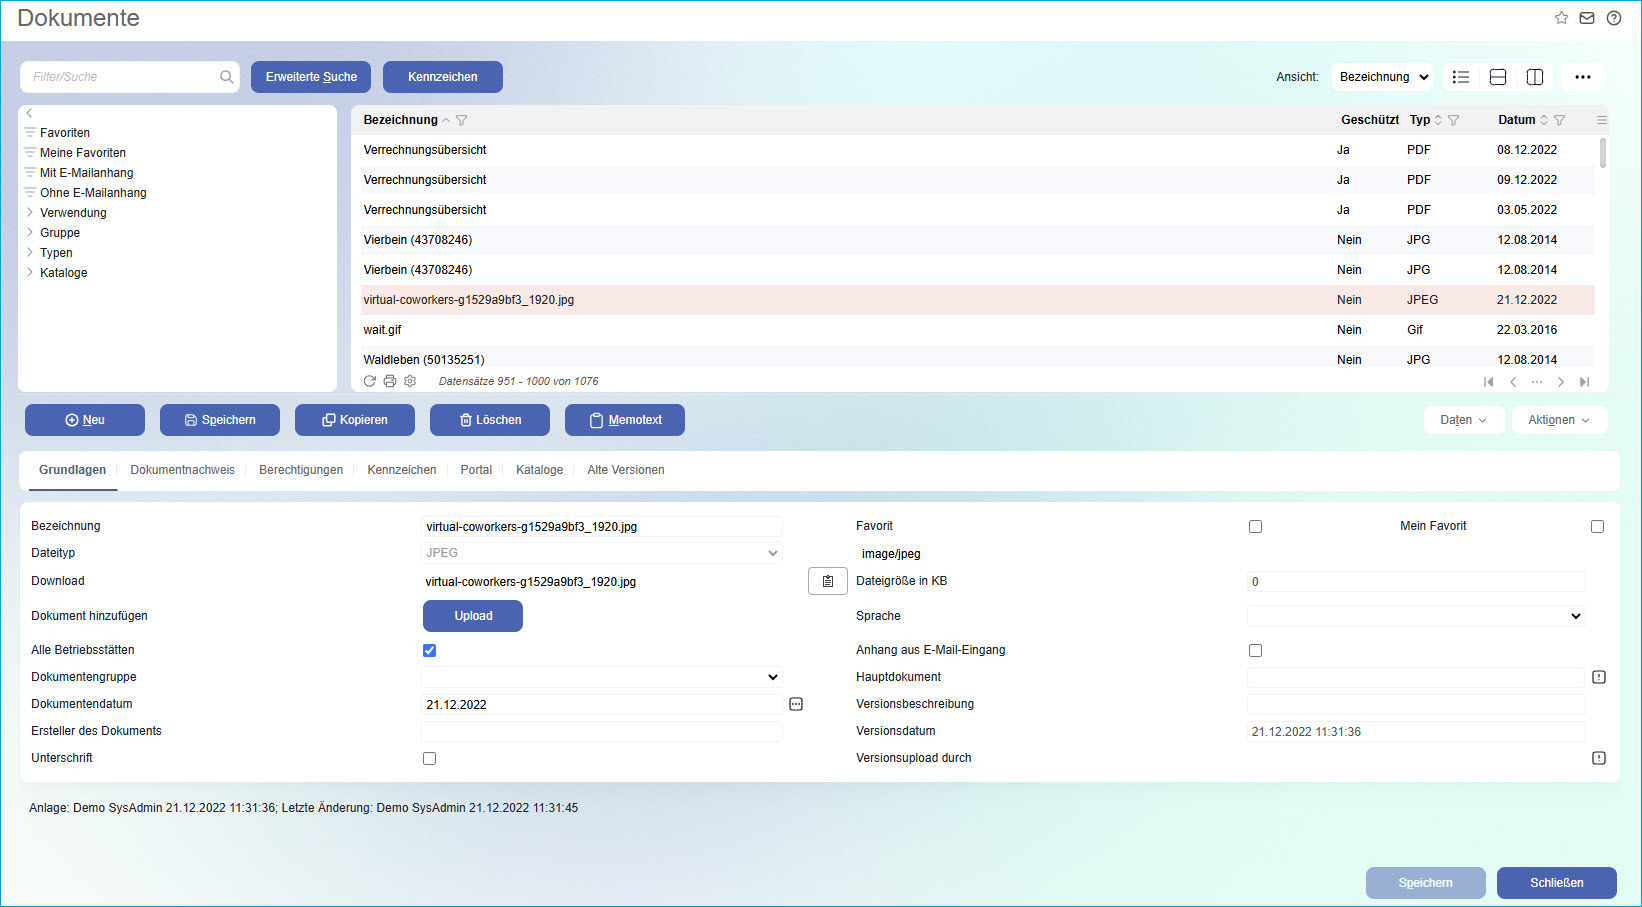Image resolution: width=1642 pixels, height=907 pixels.
Task: Open the Ansicht Bezeichnung dropdown
Action: [x=1382, y=77]
